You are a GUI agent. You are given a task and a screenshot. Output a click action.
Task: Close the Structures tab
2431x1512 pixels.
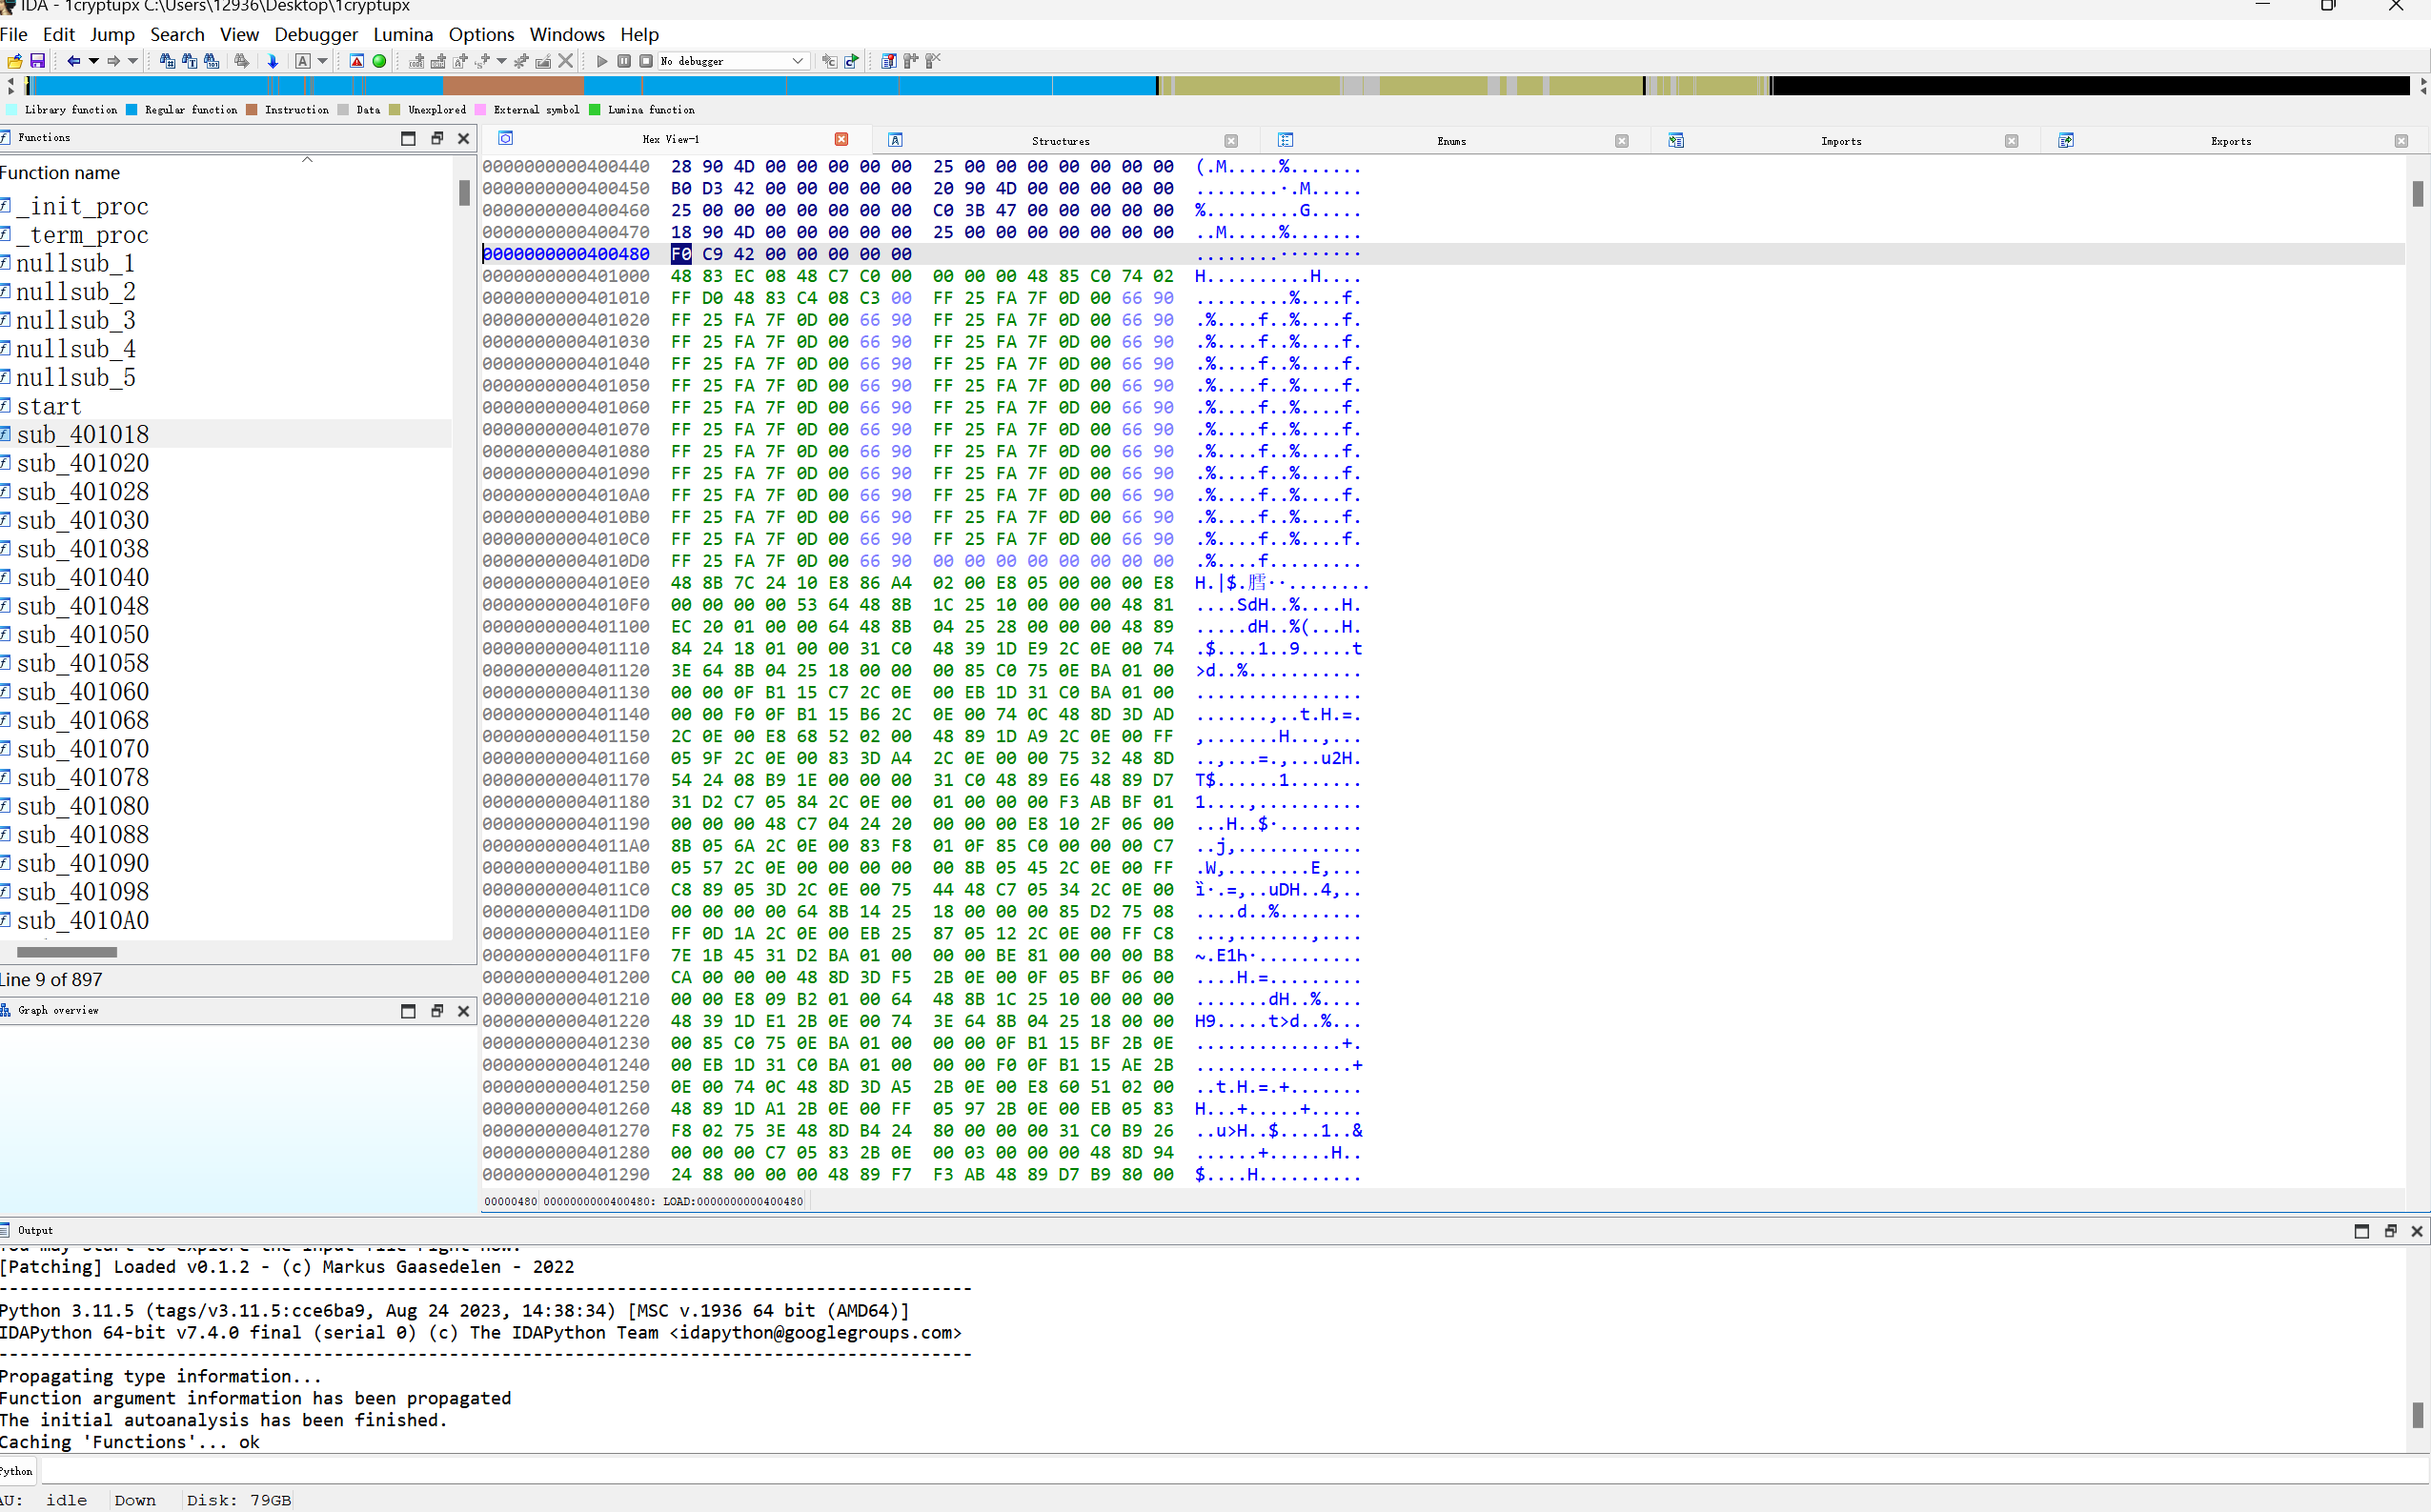[1231, 141]
